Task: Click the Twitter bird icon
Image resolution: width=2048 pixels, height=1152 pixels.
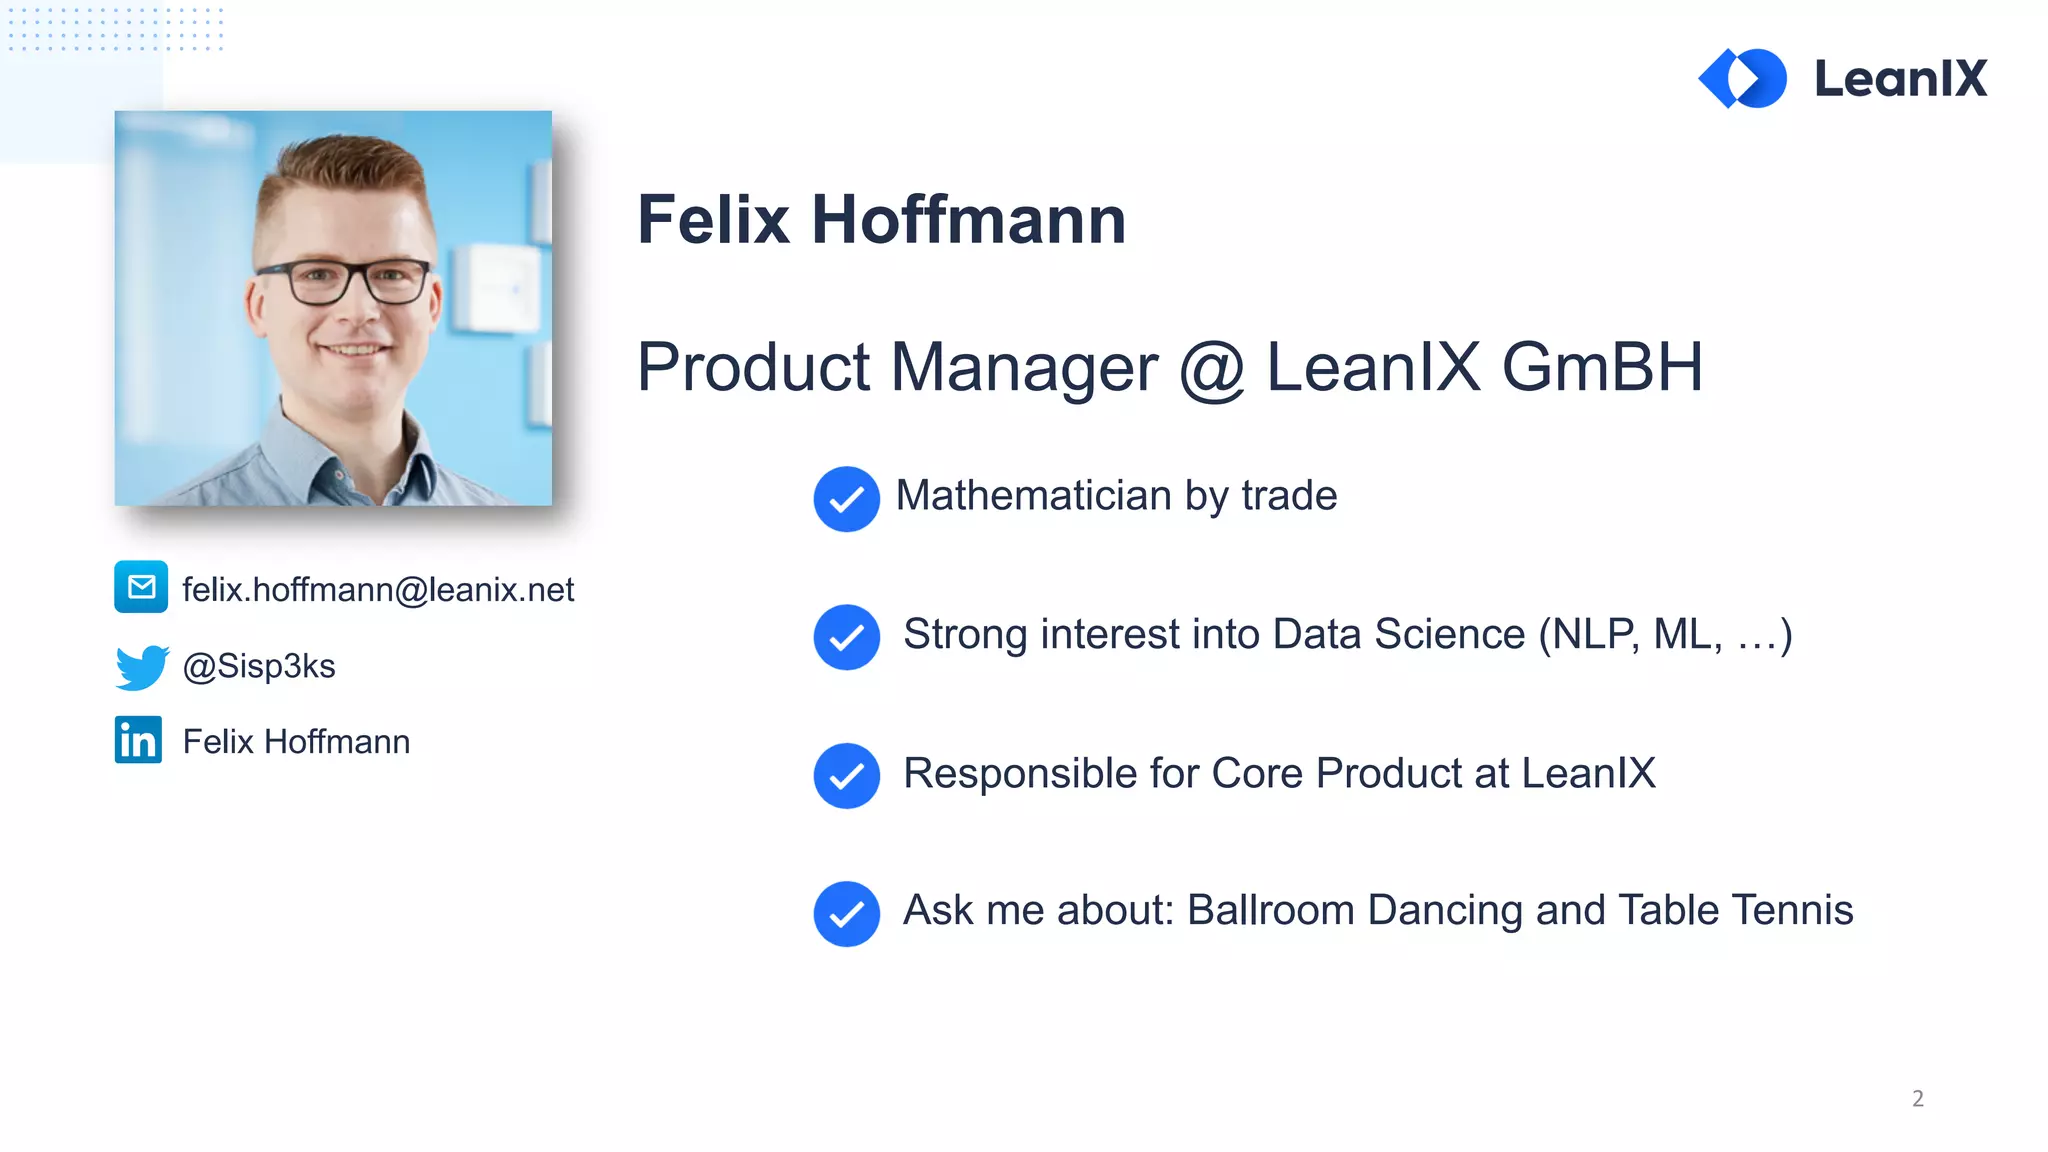Action: coord(142,667)
